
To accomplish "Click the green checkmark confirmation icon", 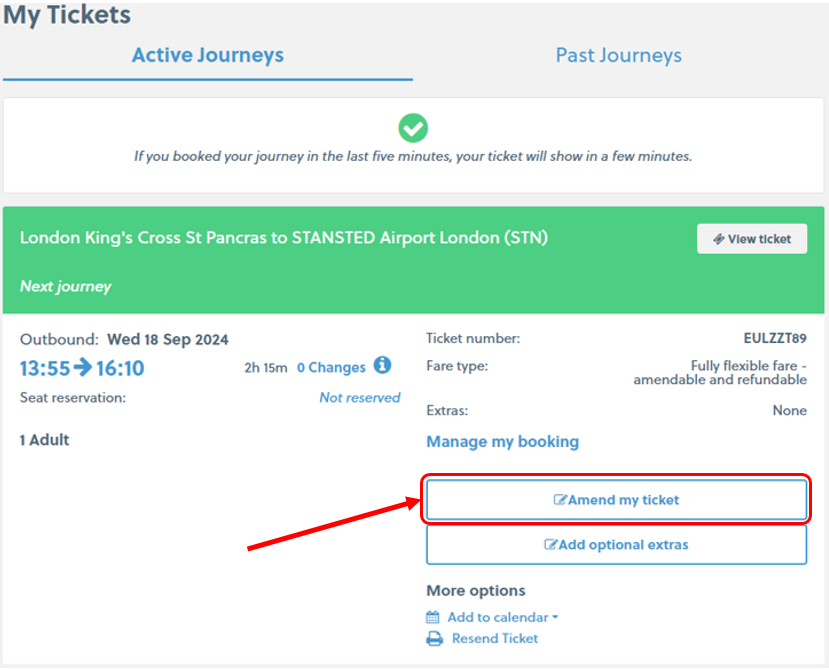I will (x=413, y=127).
